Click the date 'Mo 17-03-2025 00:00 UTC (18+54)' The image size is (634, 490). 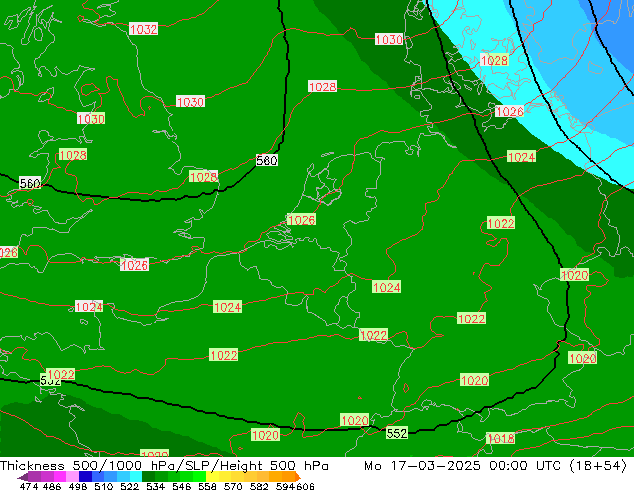pyautogui.click(x=495, y=466)
